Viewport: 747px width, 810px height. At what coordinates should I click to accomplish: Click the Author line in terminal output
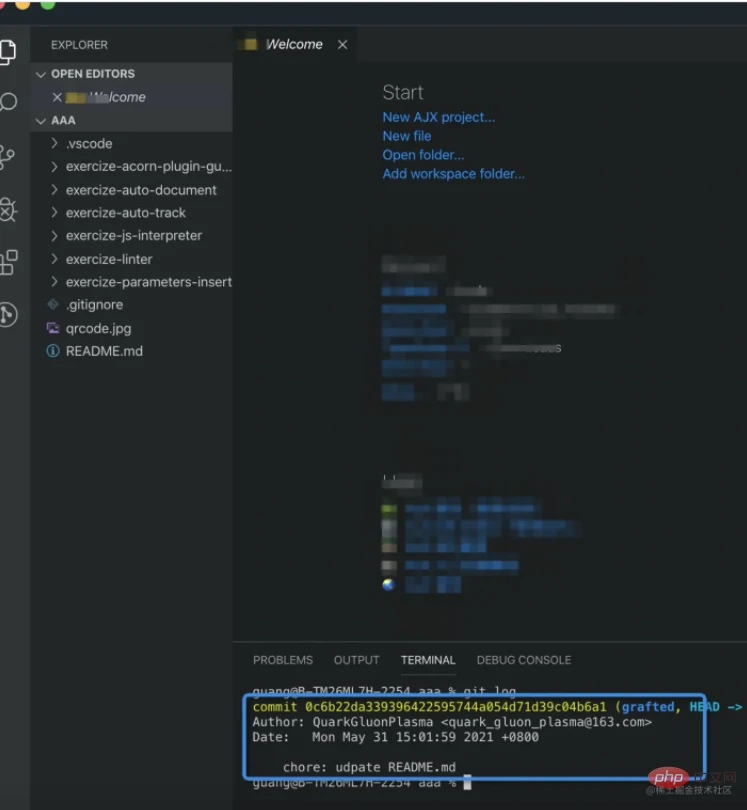[x=452, y=722]
